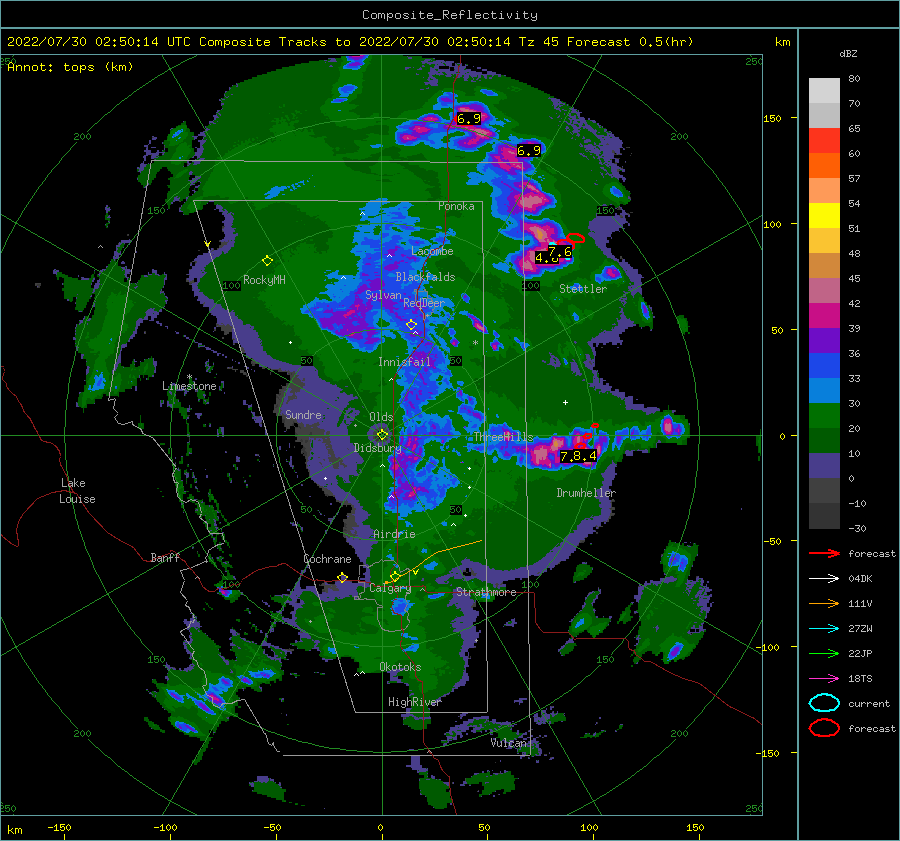This screenshot has width=900, height=841.
Task: Click the 'Composite_Reflectivity' title
Action: click(450, 15)
